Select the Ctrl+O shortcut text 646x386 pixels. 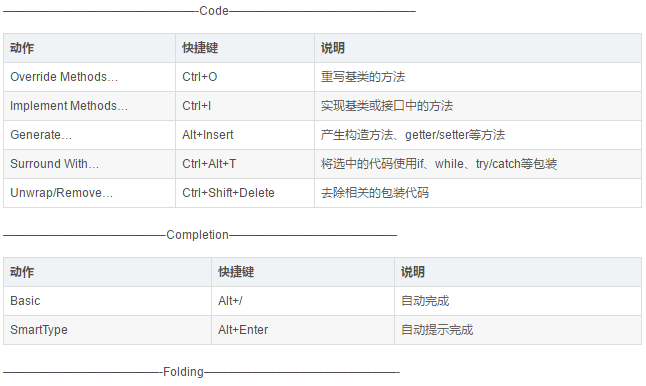[199, 77]
